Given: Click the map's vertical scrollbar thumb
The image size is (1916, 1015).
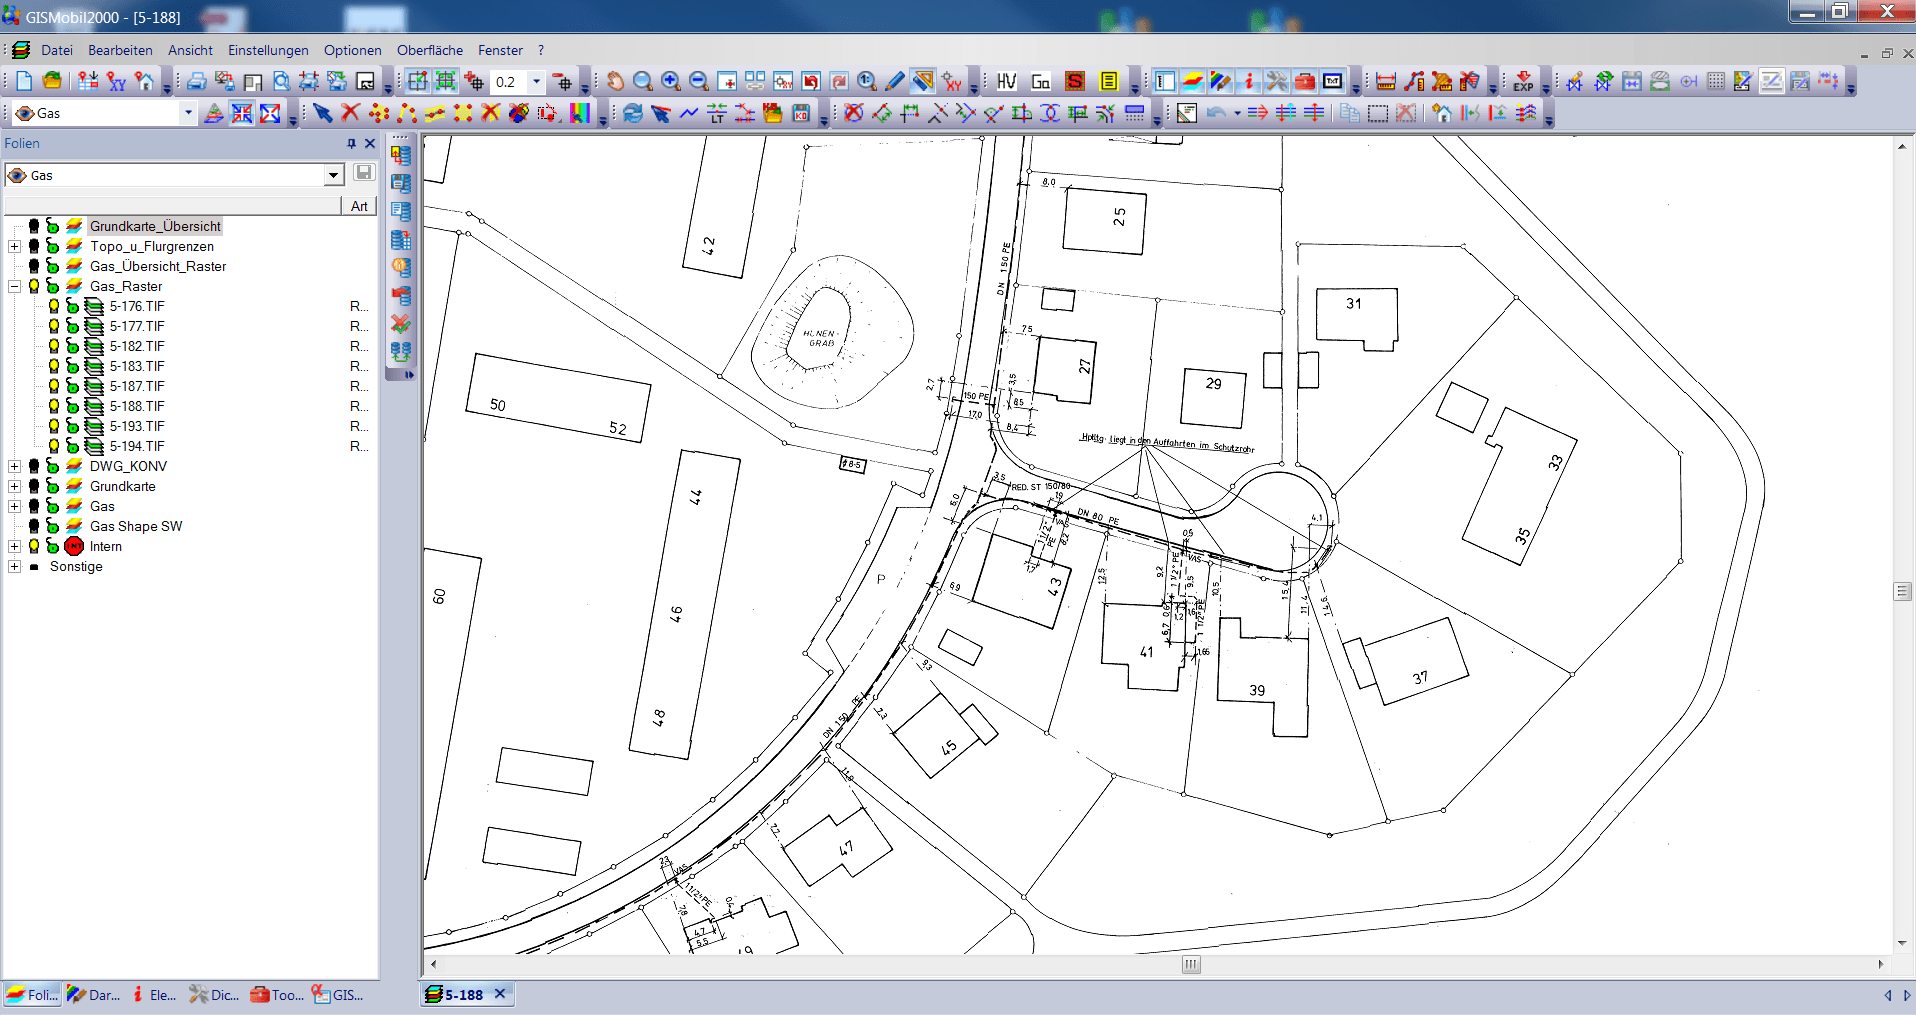Looking at the screenshot, I should tap(1903, 591).
